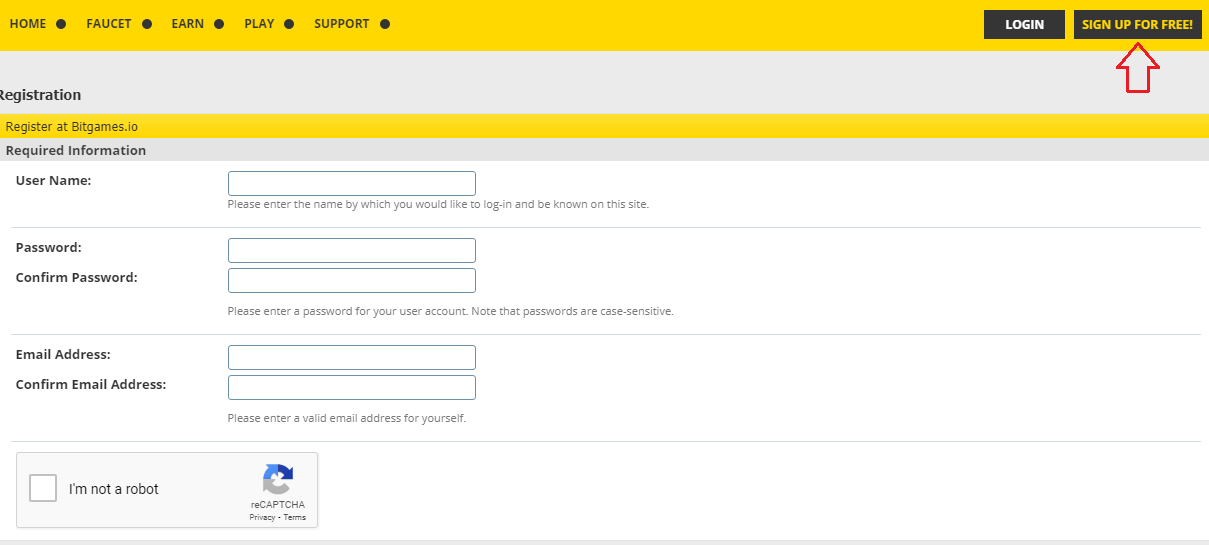Image resolution: width=1209 pixels, height=545 pixels.
Task: Click the Email Address text box
Action: 352,357
